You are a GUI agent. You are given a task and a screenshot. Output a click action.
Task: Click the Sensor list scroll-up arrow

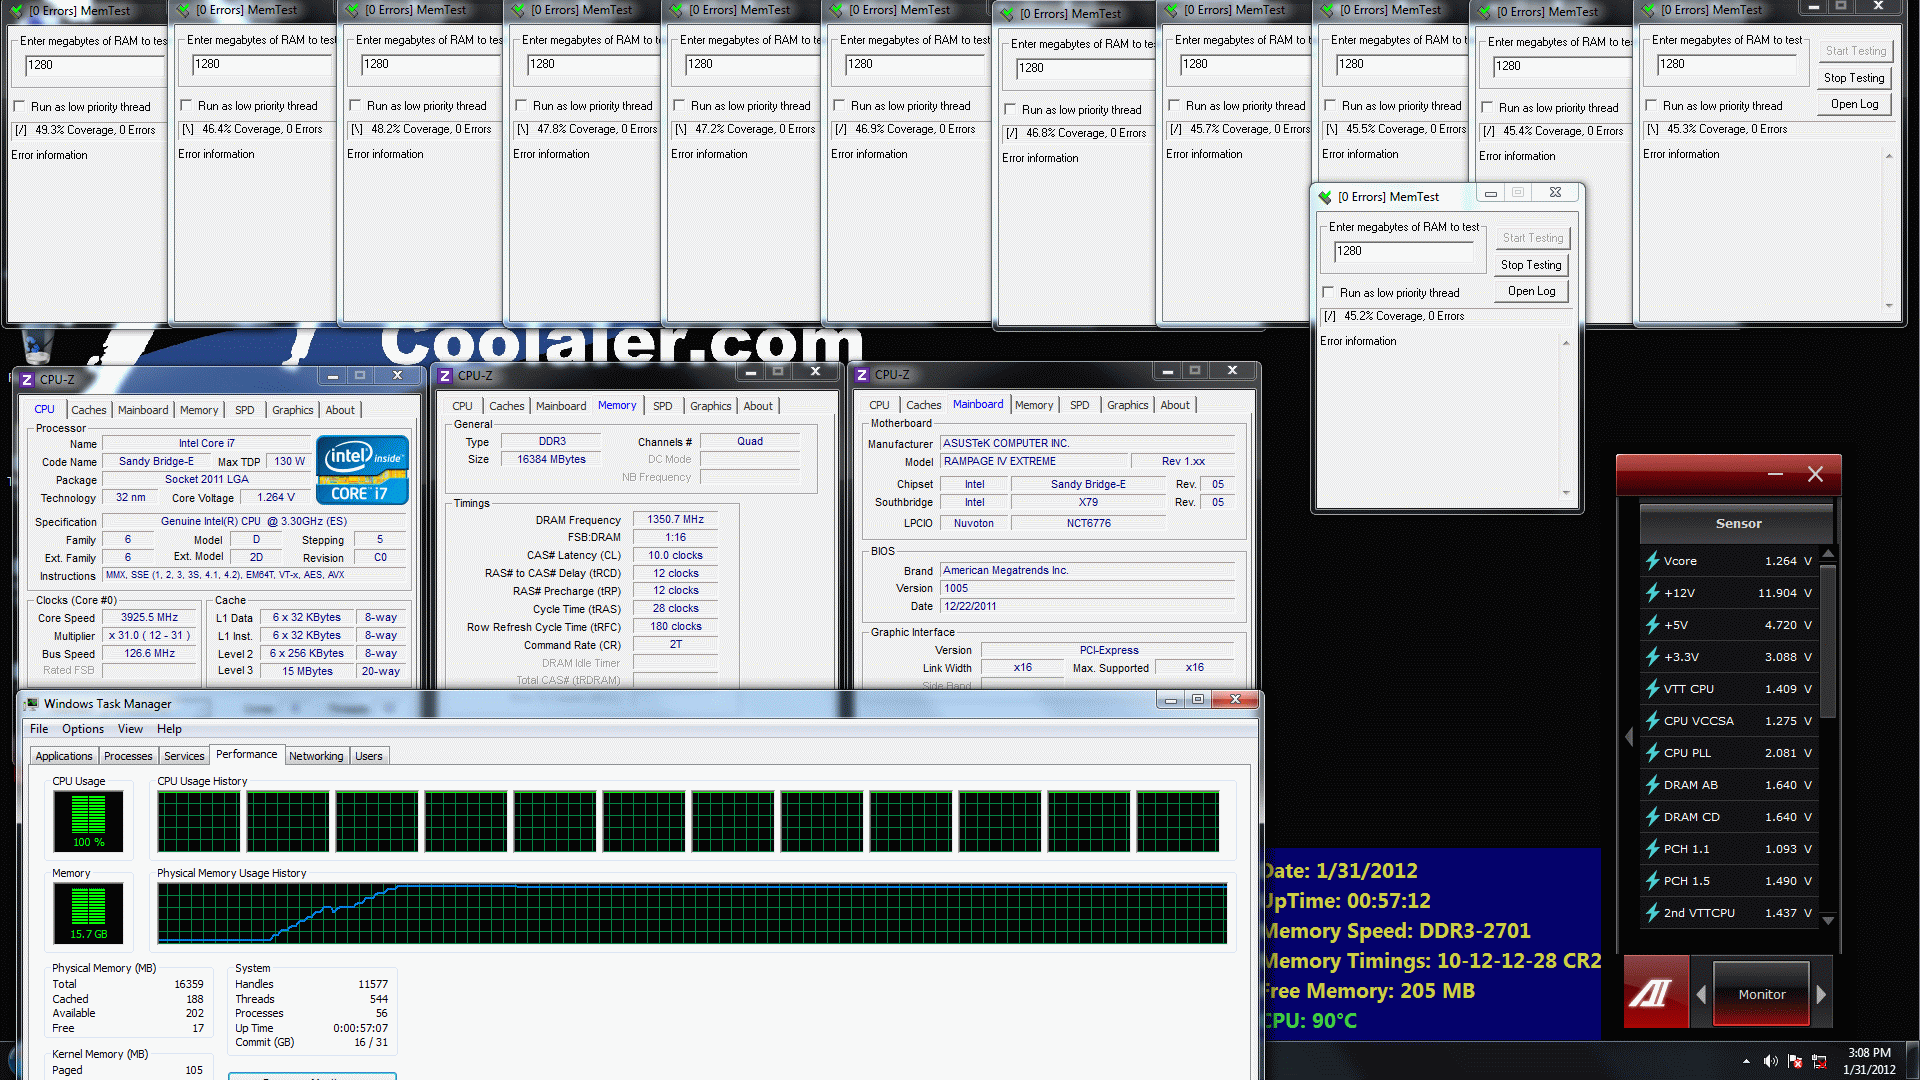point(1828,553)
